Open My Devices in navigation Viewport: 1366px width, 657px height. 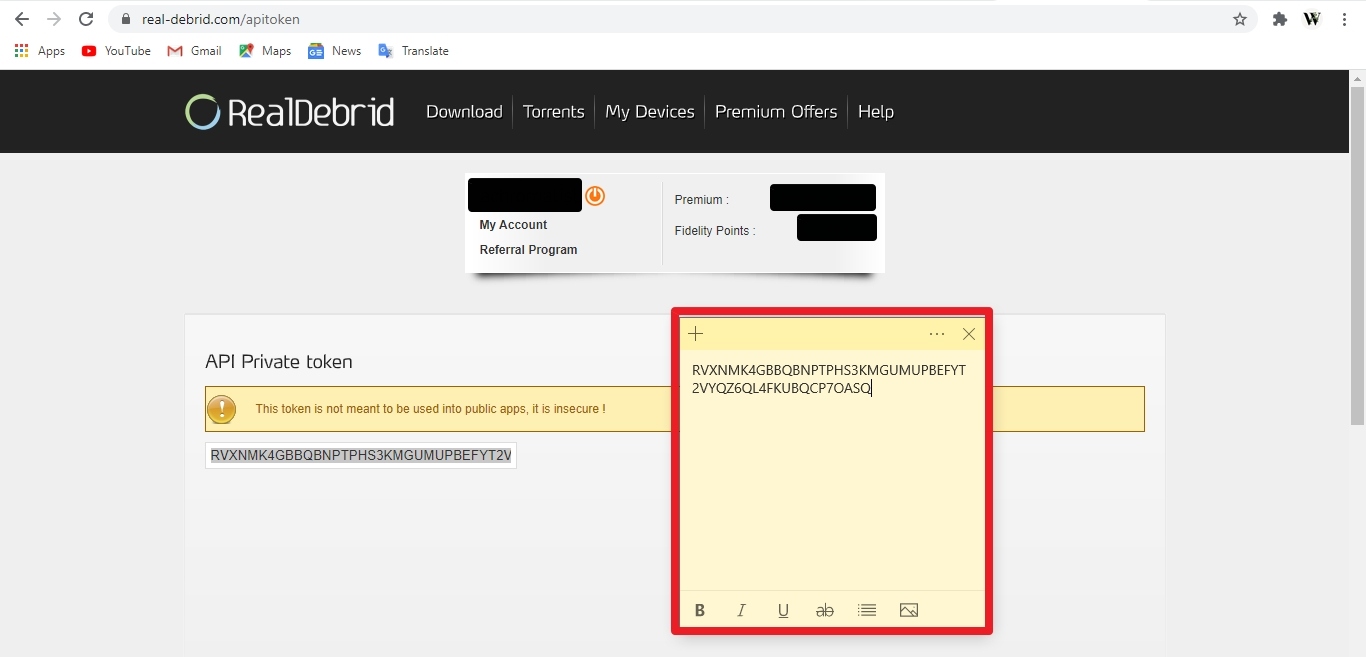point(650,111)
